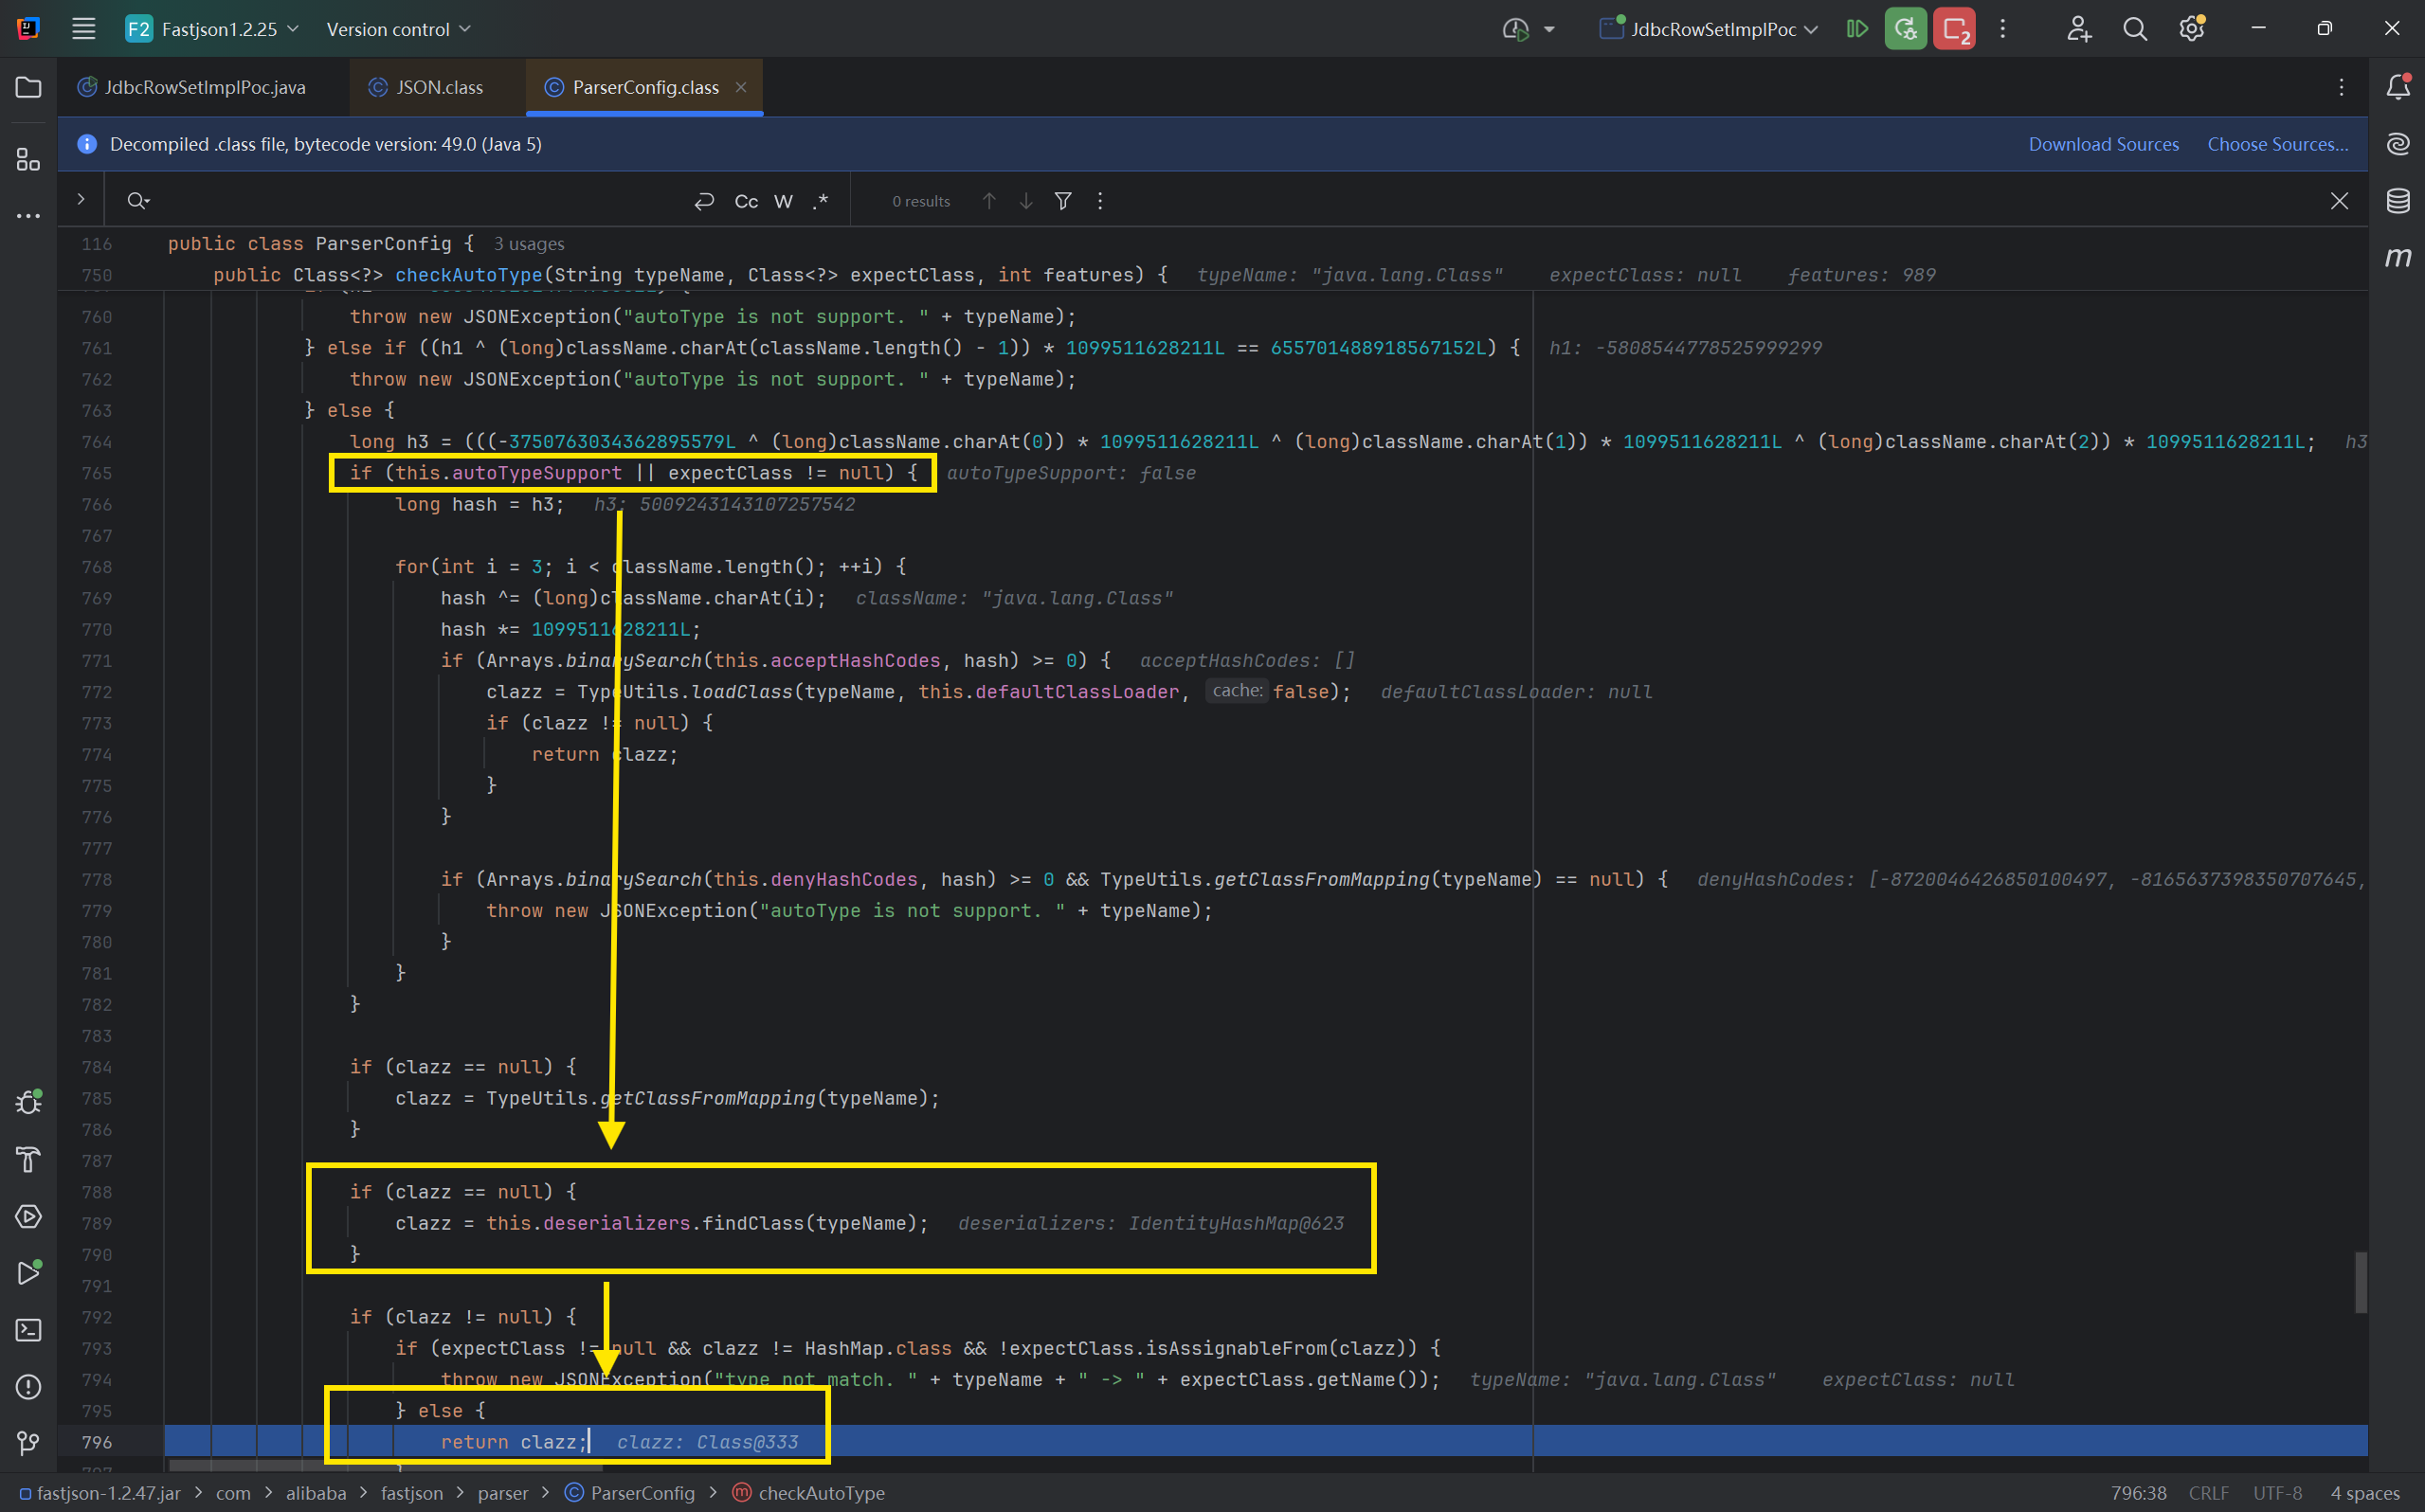Open the Build hammer tool window
Viewport: 2425px width, 1512px height.
29,1160
